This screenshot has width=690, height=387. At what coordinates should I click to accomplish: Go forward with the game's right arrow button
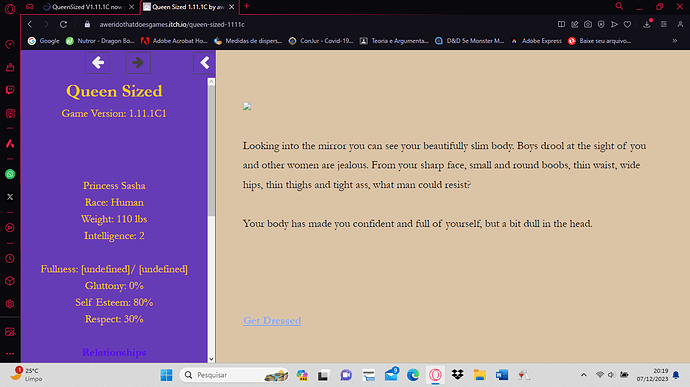pos(138,63)
